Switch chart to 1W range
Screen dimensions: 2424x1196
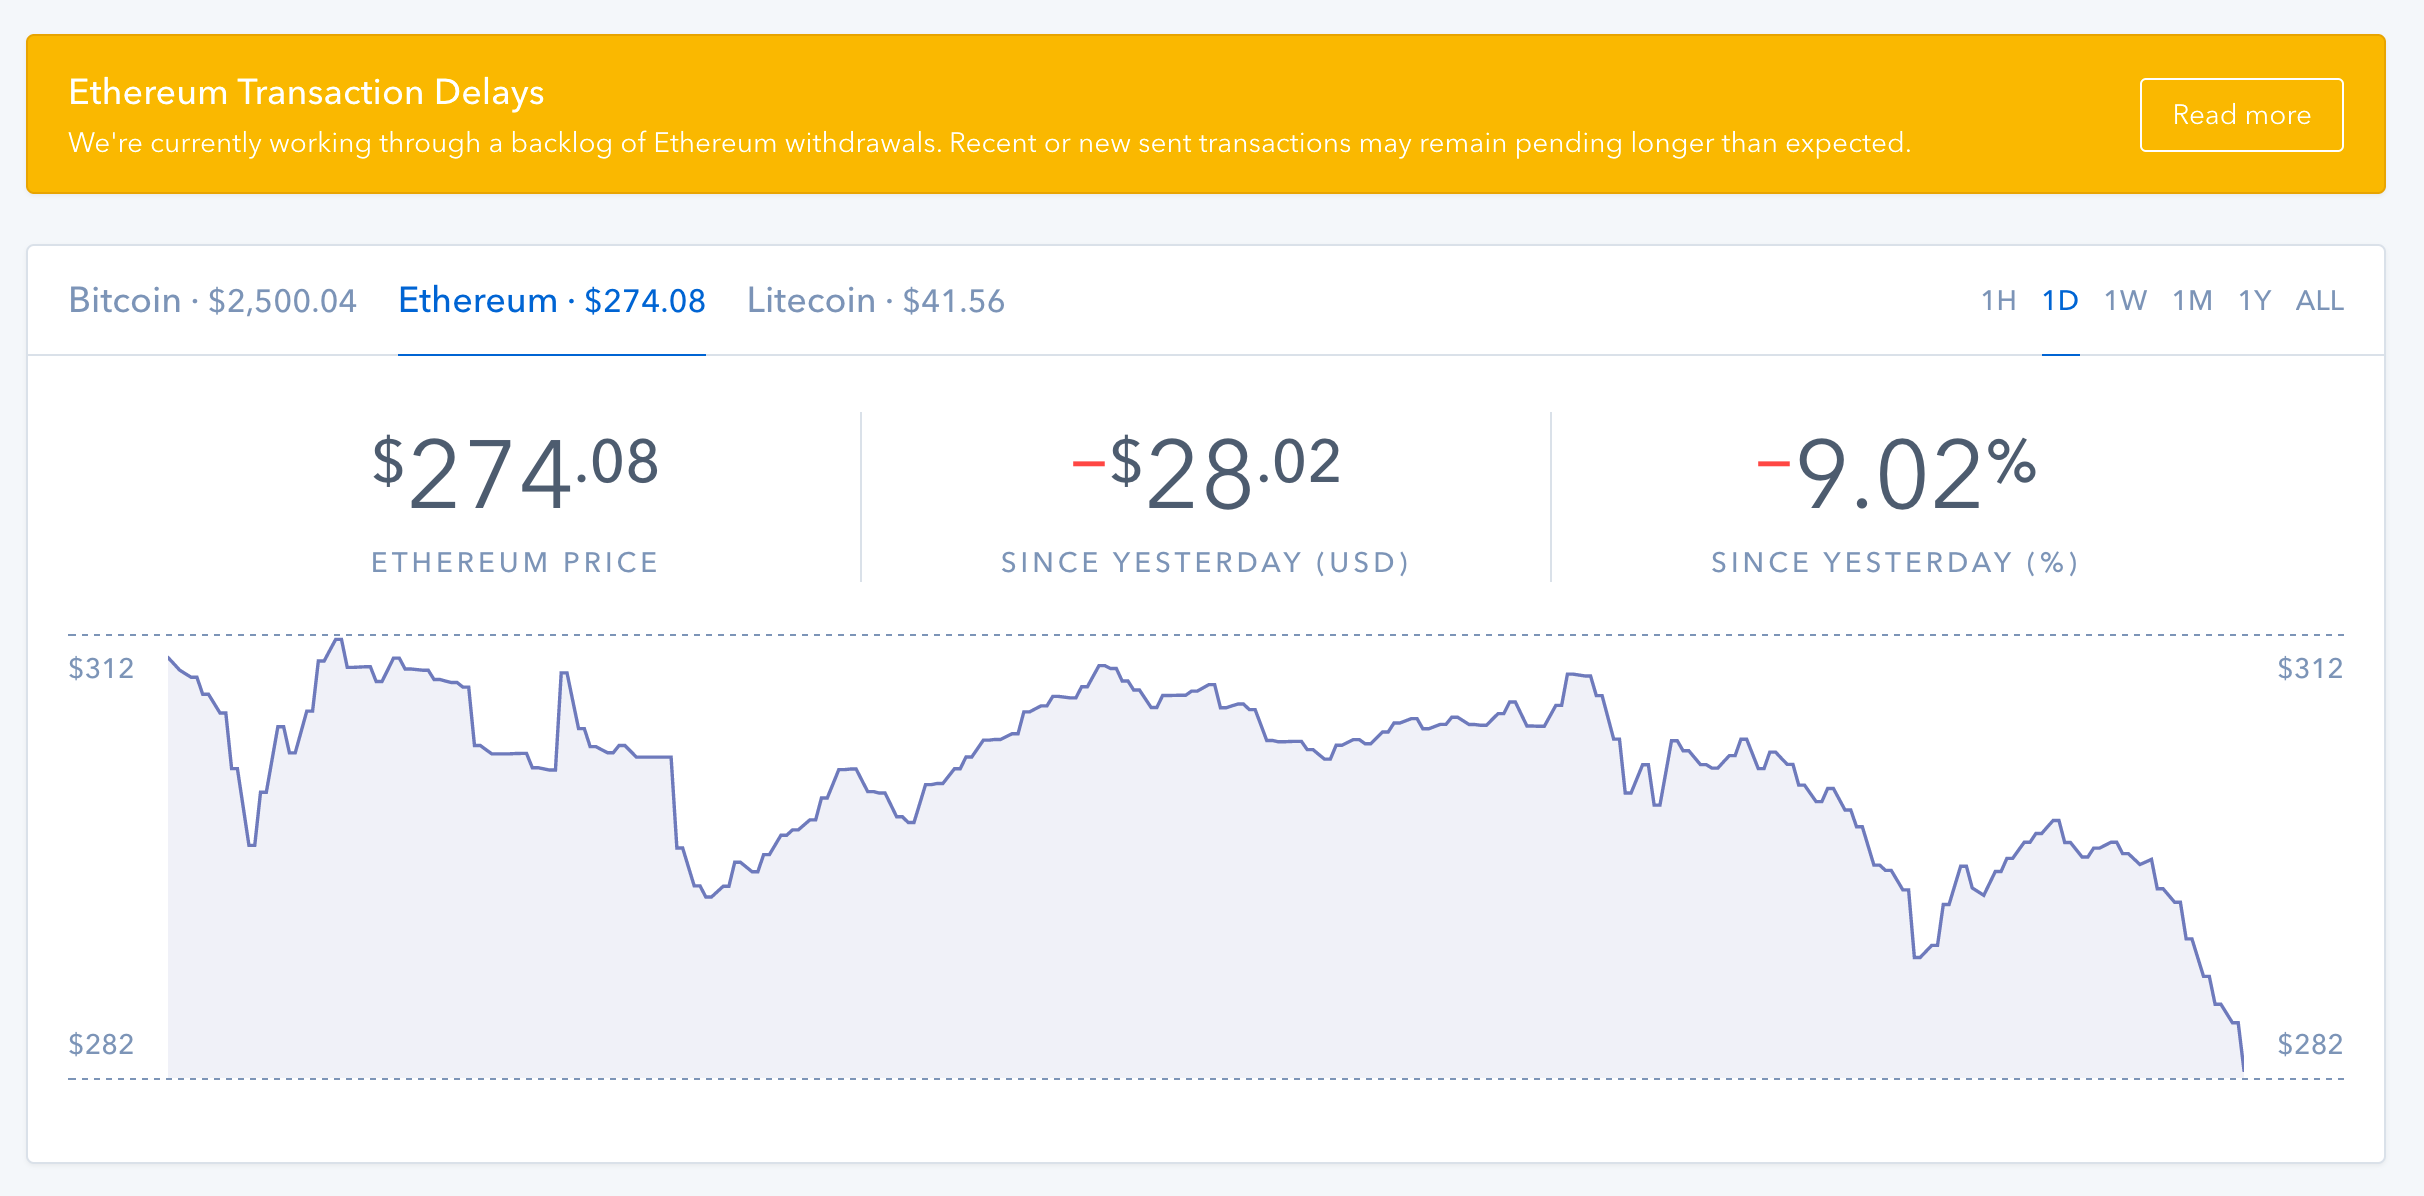pos(2125,301)
